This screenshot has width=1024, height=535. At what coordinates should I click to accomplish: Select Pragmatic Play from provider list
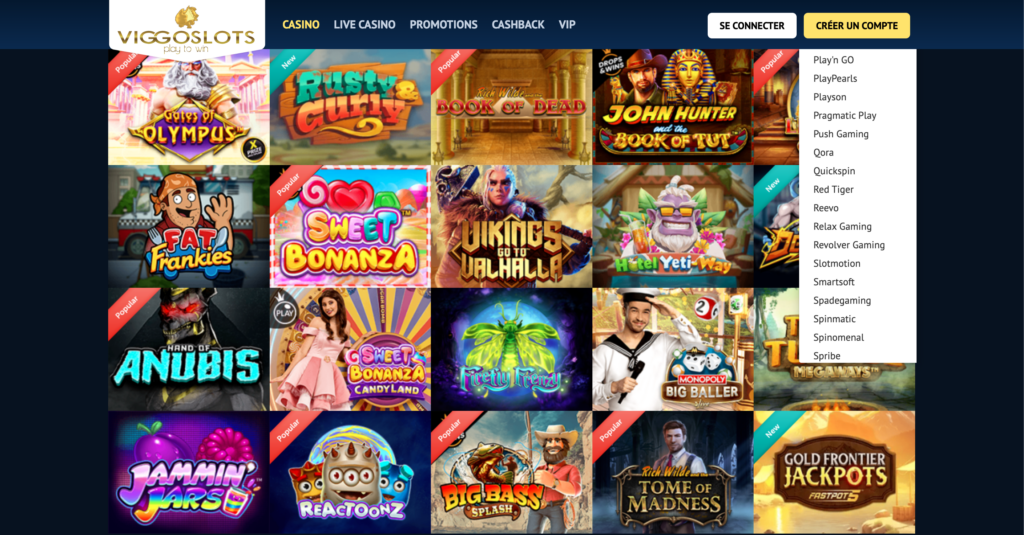point(844,116)
